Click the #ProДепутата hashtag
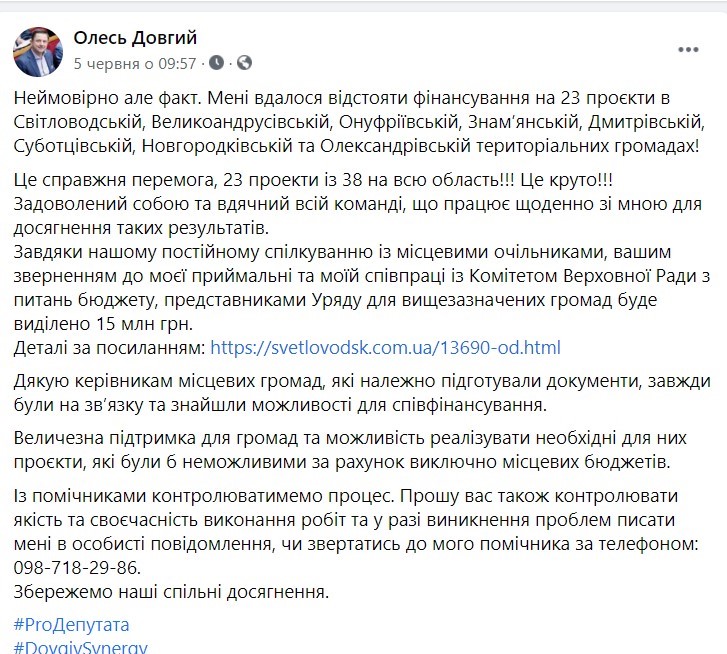 pos(72,625)
